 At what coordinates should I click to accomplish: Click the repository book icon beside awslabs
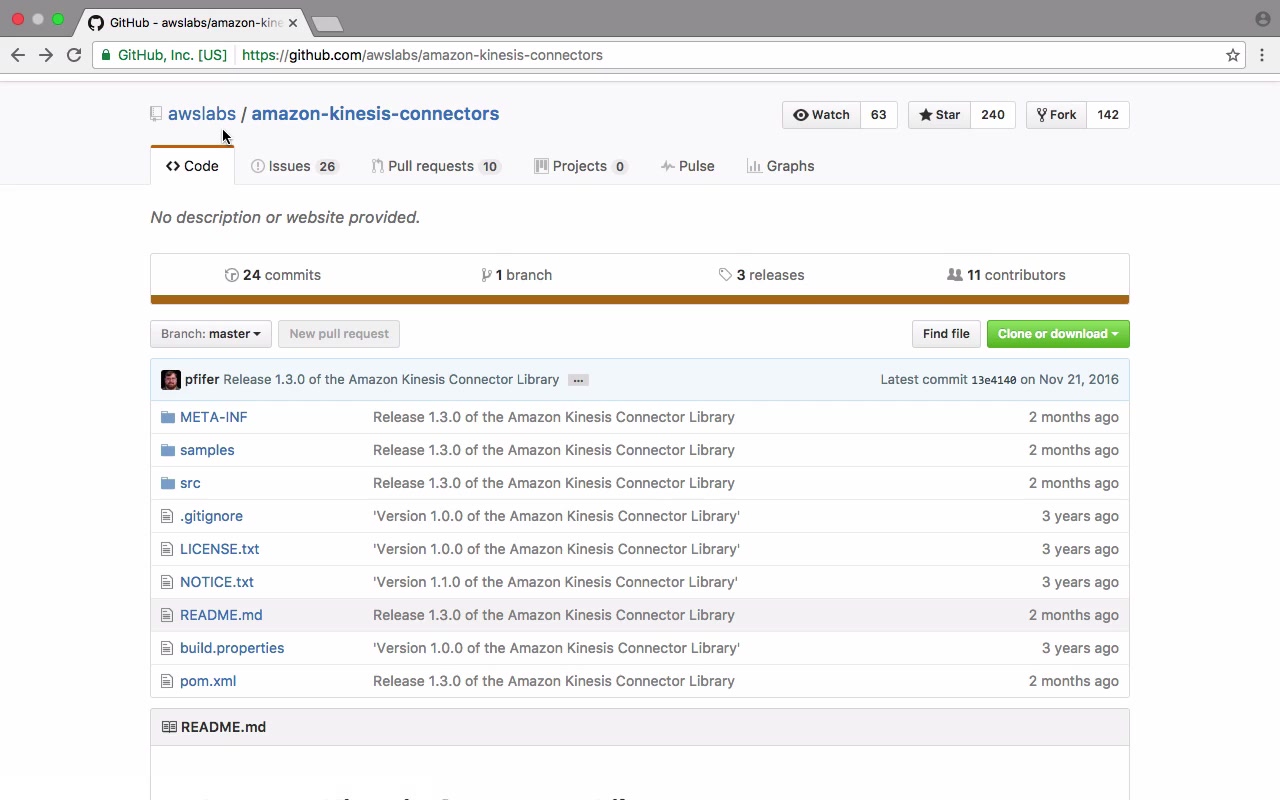156,114
